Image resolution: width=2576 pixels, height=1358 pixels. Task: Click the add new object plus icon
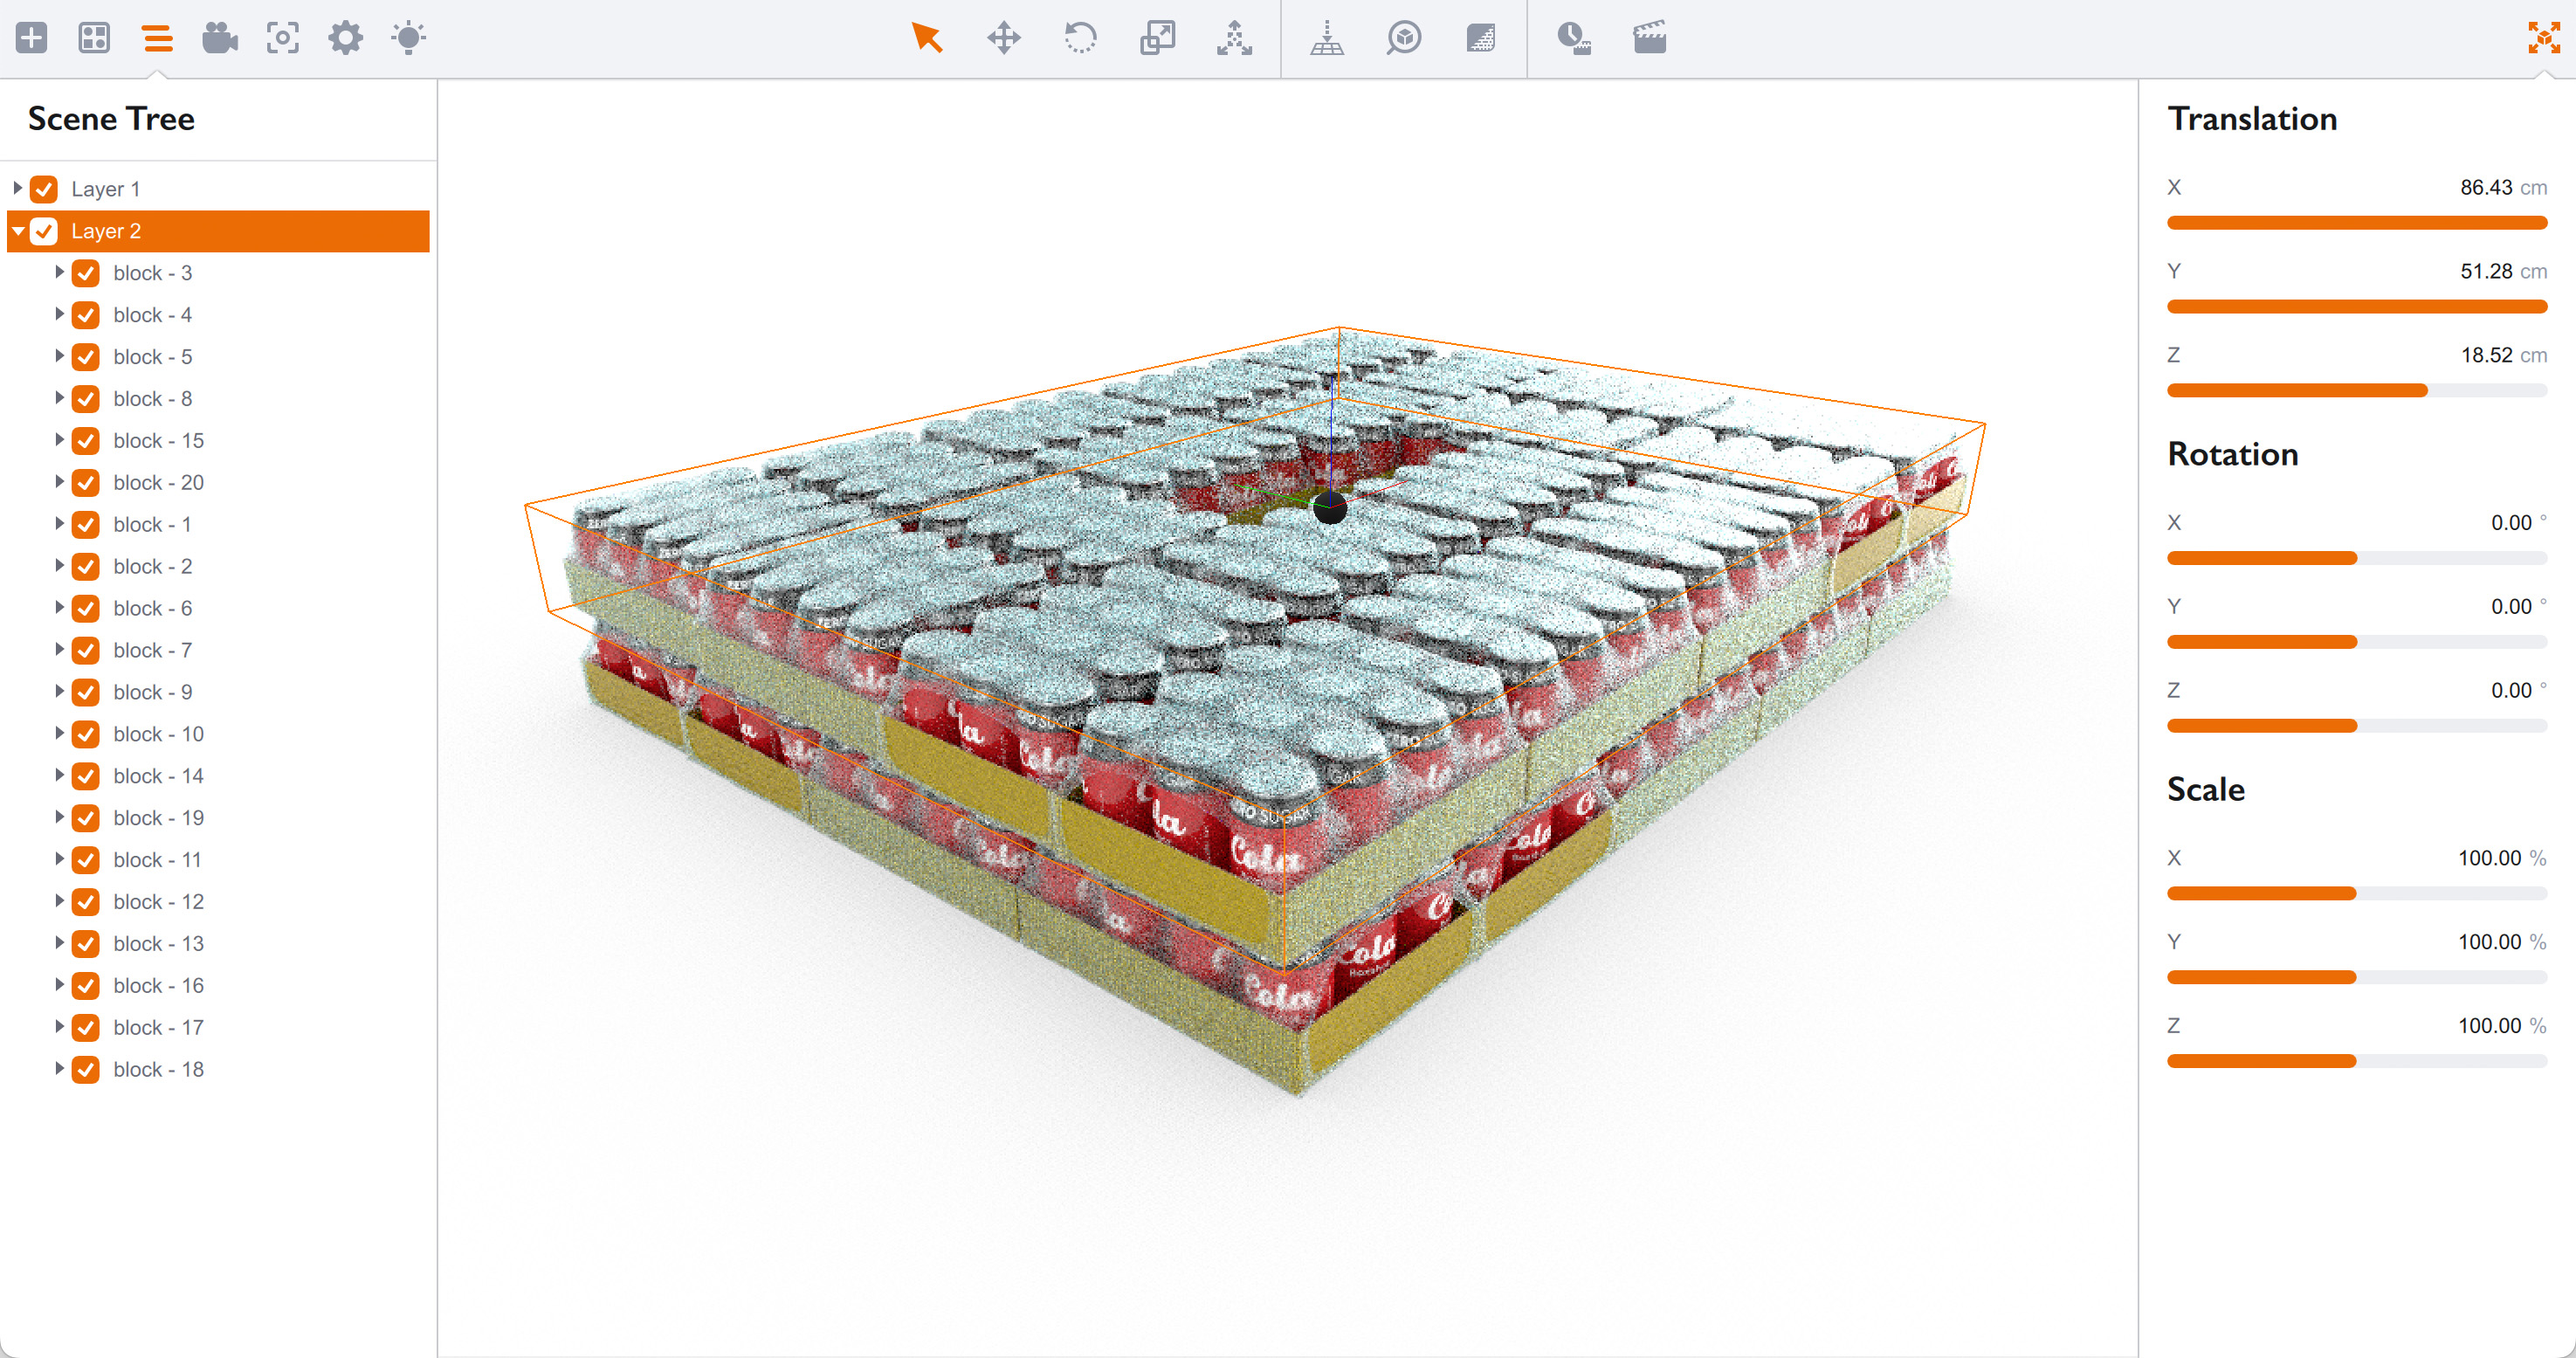[x=32, y=38]
